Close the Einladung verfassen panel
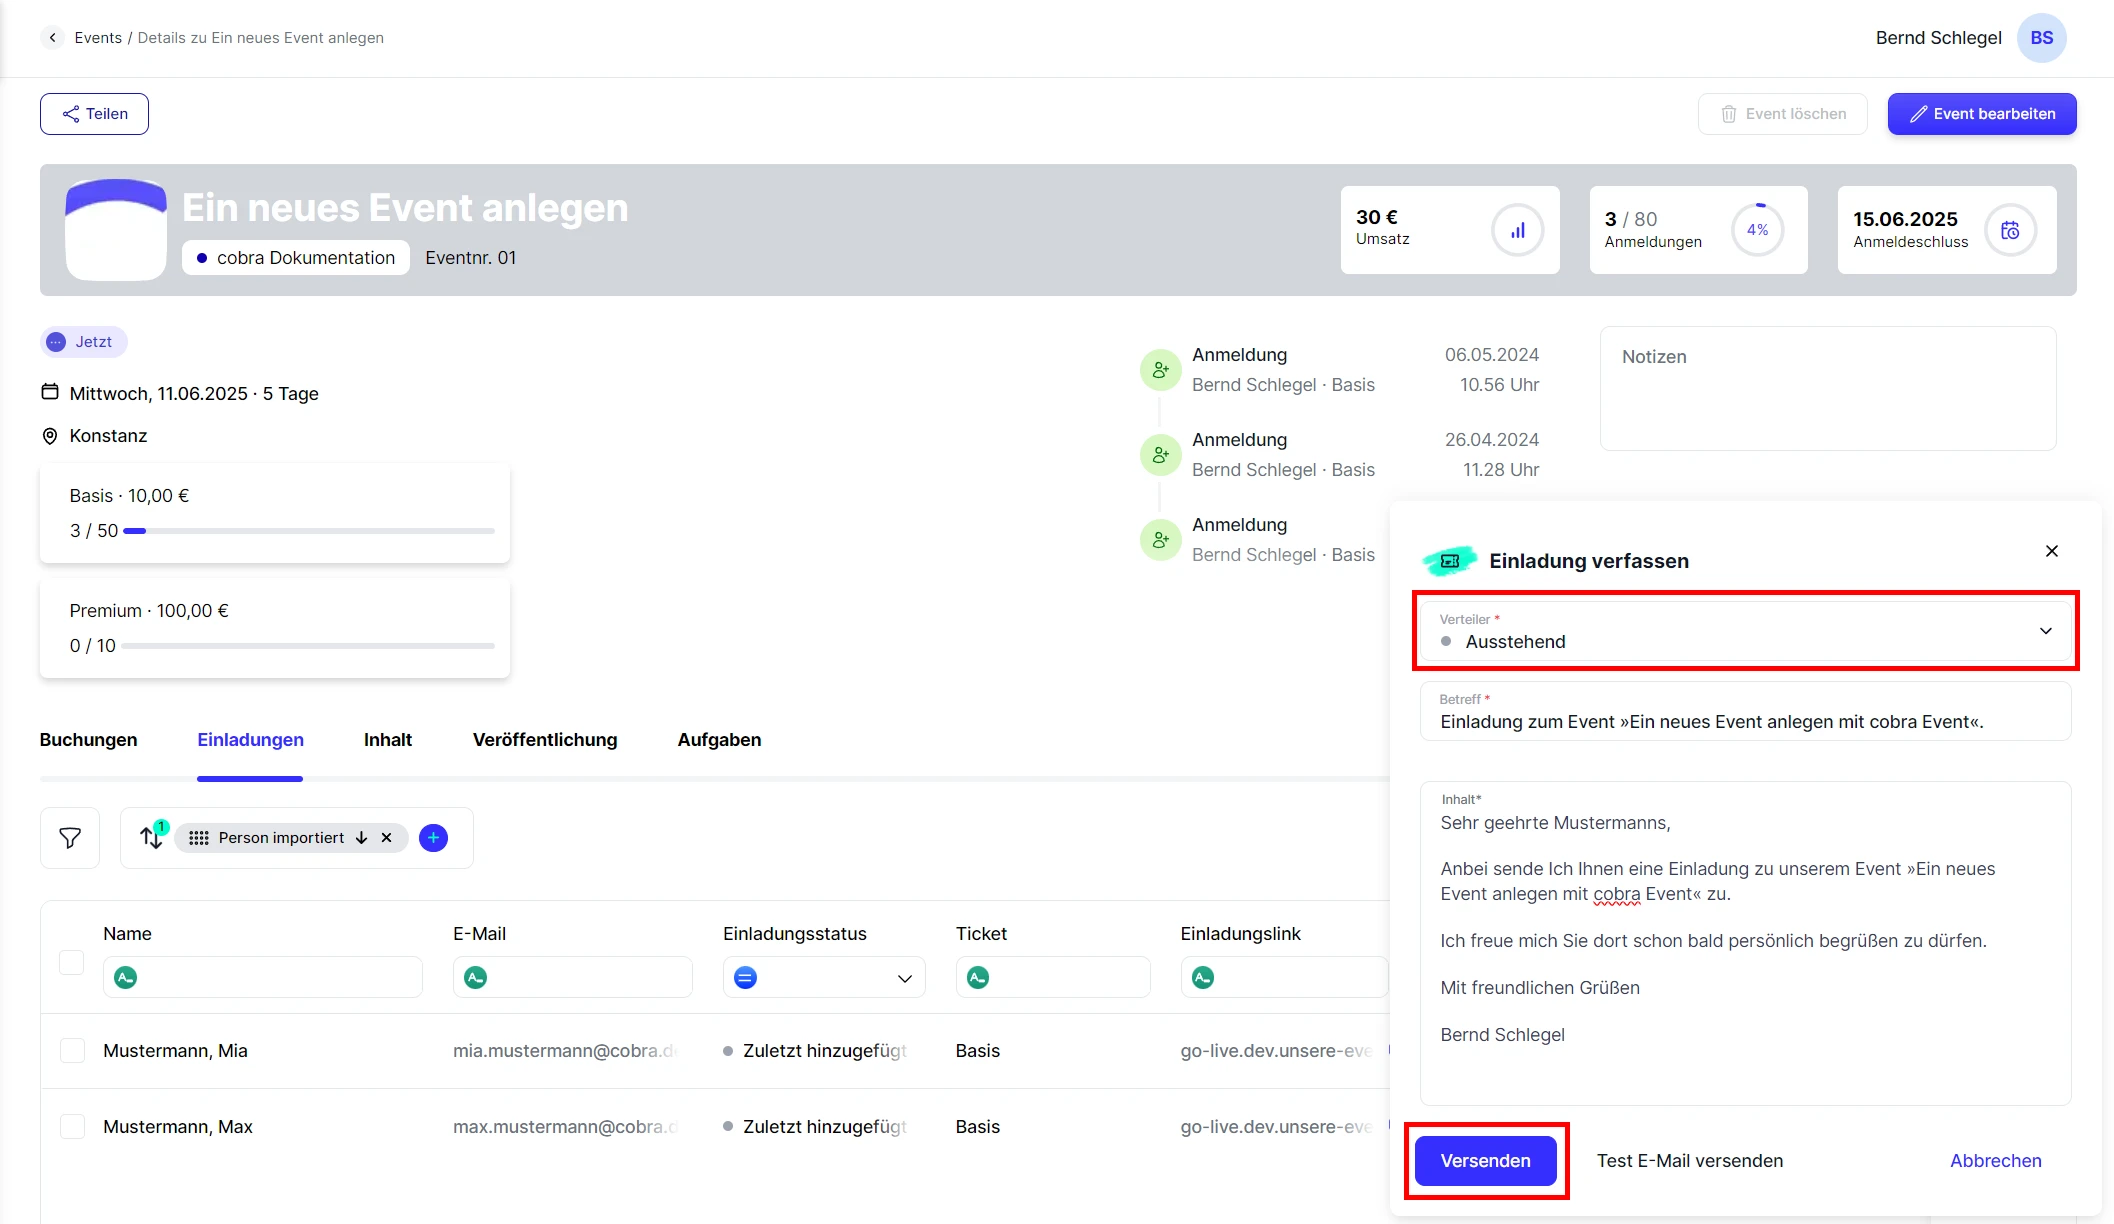The height and width of the screenshot is (1224, 2114). (x=2052, y=551)
